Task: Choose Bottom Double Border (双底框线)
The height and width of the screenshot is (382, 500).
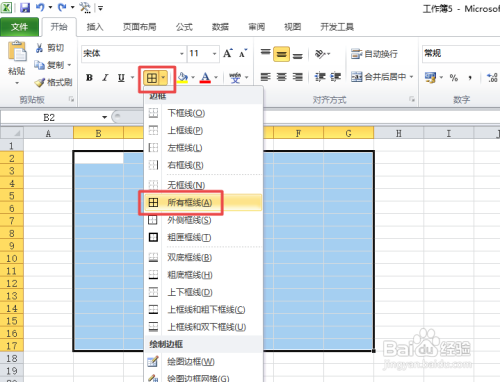Action: tap(203, 257)
